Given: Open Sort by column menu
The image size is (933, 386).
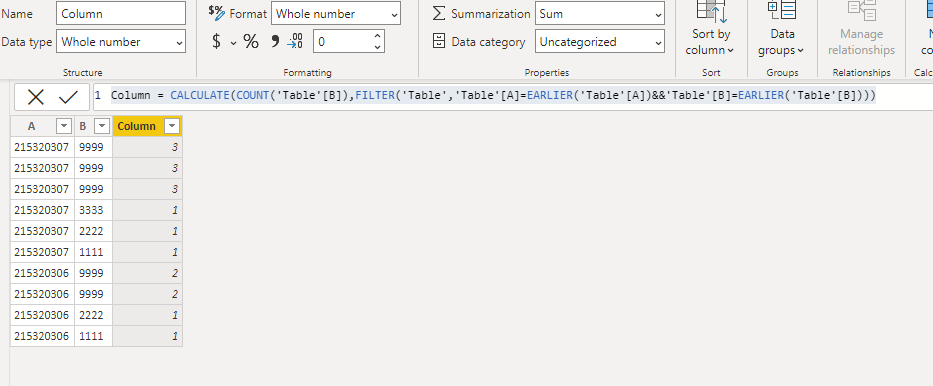Looking at the screenshot, I should tap(711, 42).
